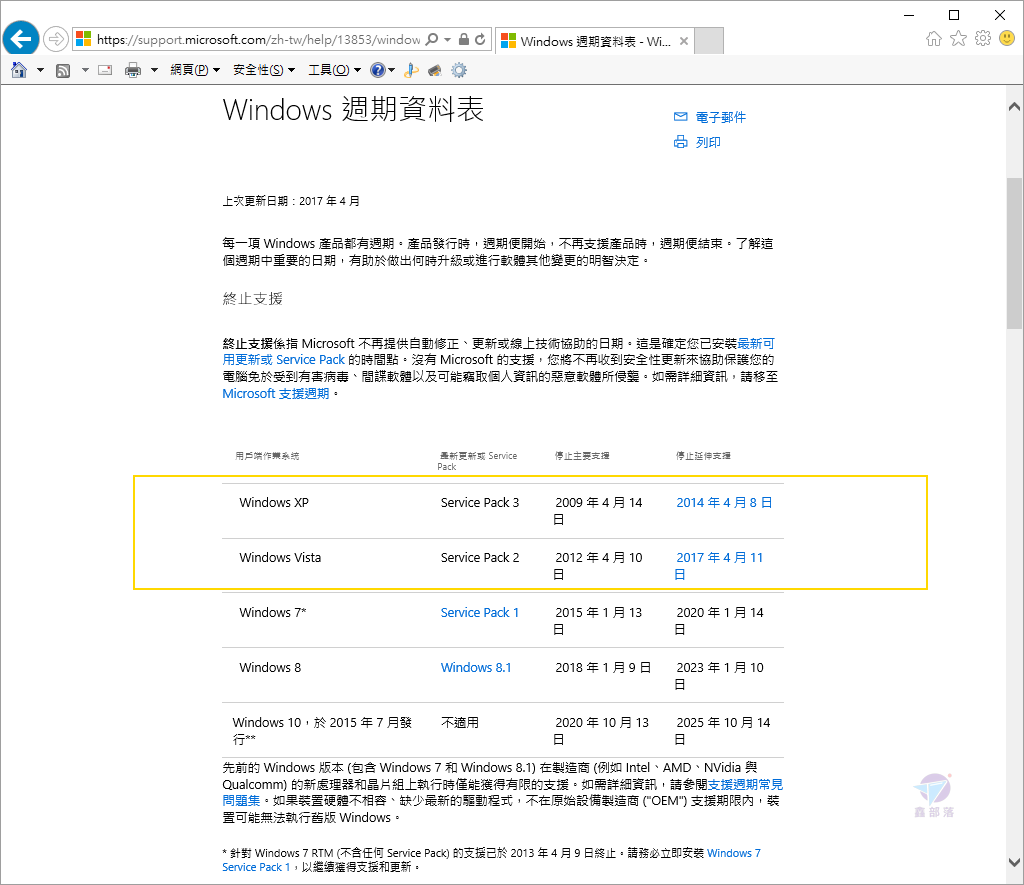Click the command bar Home house icon
Viewport: 1024px width, 885px height.
pyautogui.click(x=19, y=70)
